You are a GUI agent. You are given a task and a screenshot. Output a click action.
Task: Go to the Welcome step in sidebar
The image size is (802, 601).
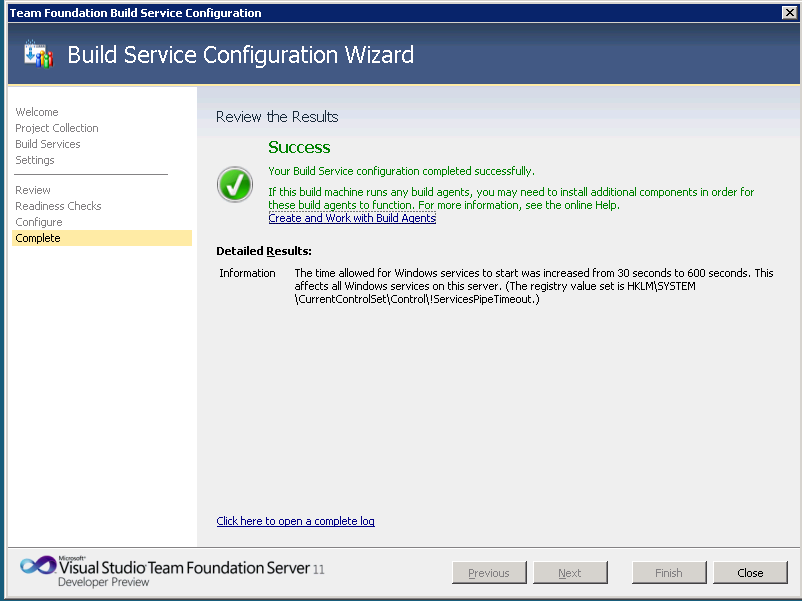[37, 112]
